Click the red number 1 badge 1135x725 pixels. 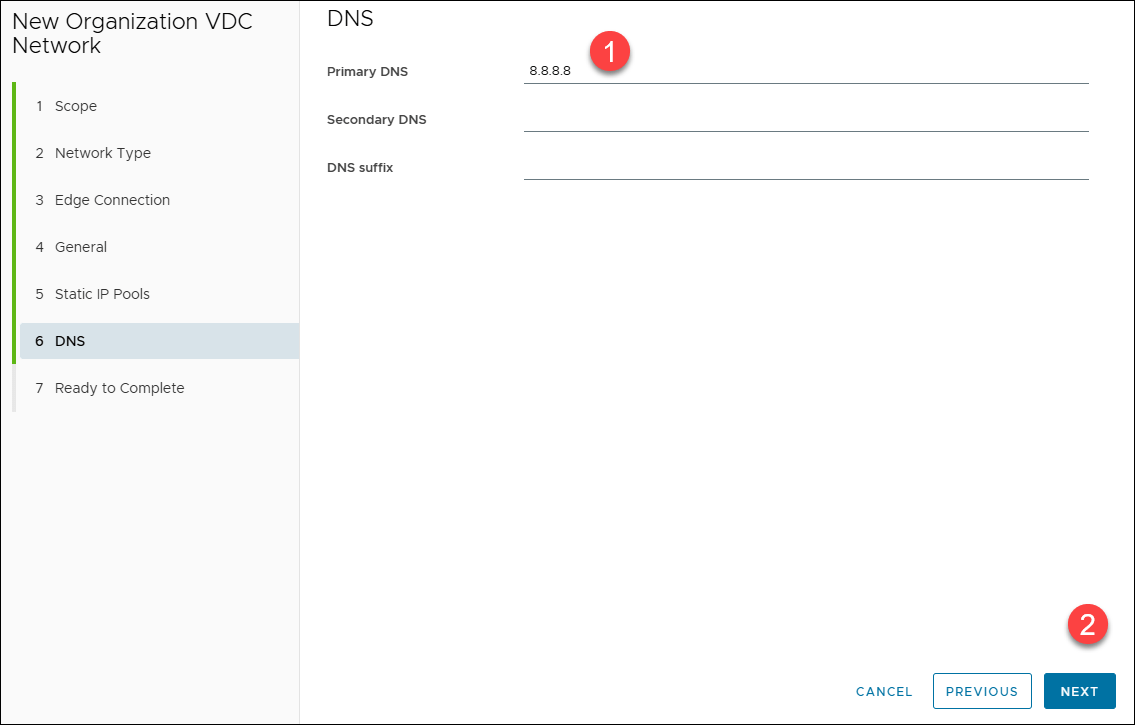[x=610, y=51]
